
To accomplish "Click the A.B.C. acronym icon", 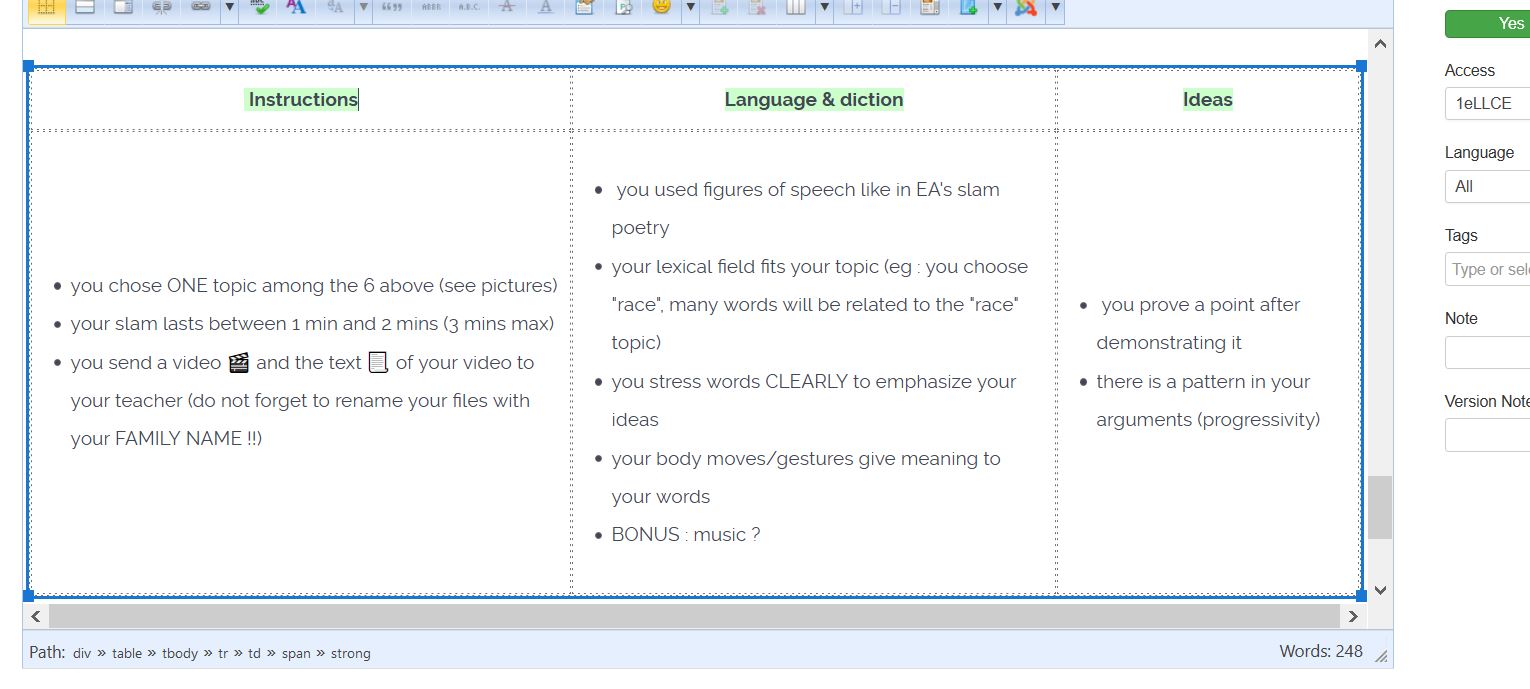I will (468, 8).
